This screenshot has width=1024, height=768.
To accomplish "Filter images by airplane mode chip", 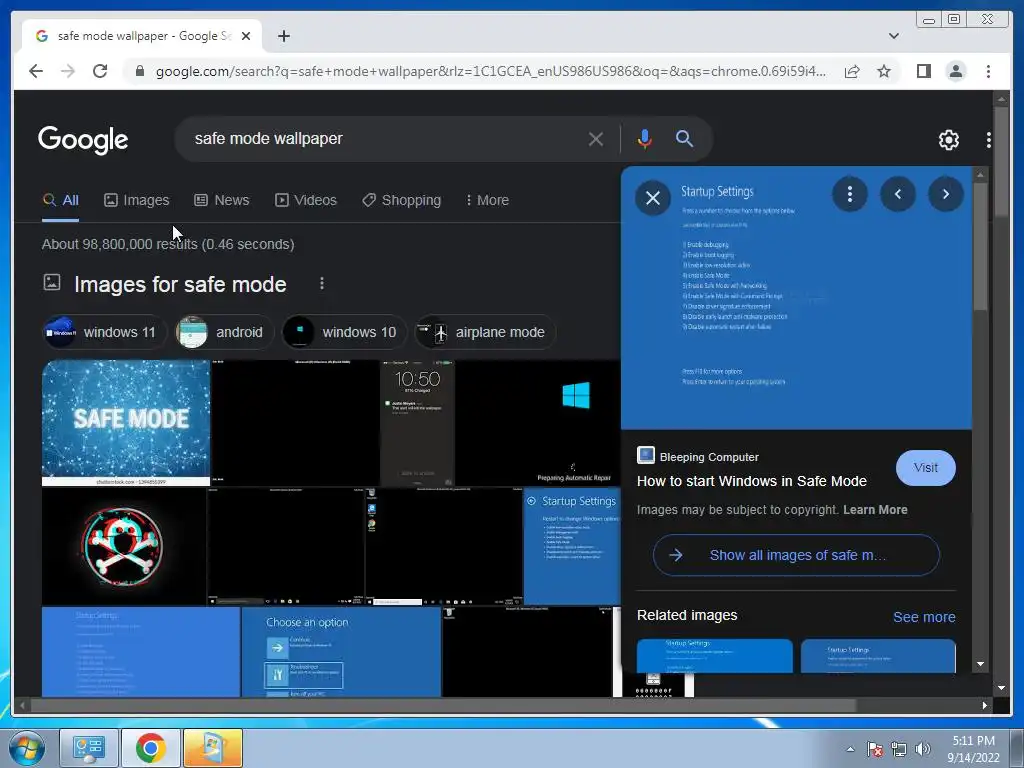I will tap(485, 332).
